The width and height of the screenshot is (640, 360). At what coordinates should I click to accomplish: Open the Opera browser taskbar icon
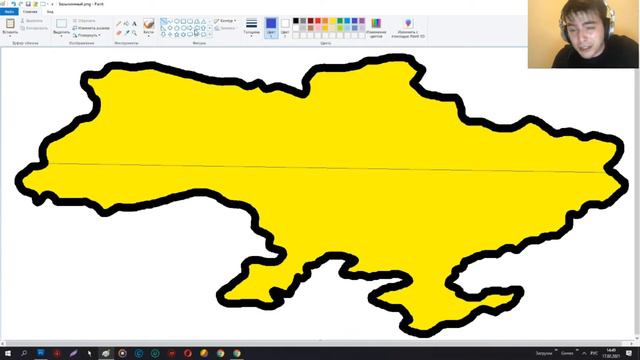point(188,353)
